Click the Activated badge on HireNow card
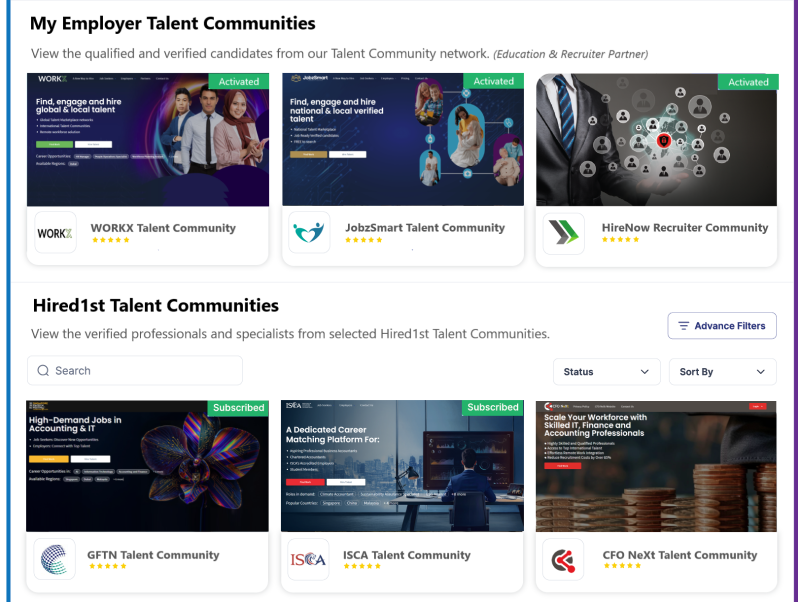 tap(748, 82)
